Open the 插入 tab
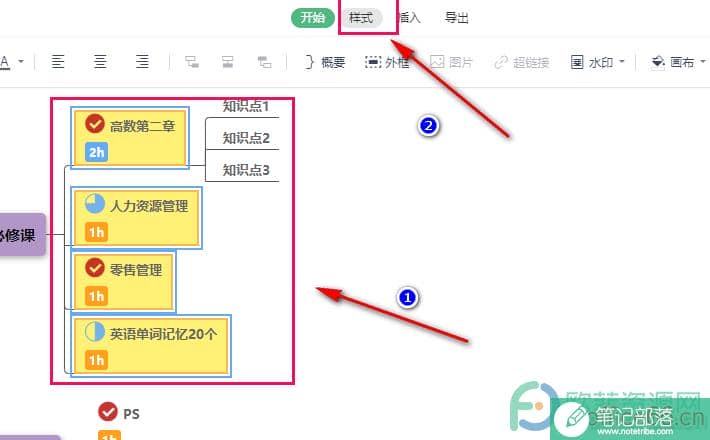 click(x=410, y=18)
